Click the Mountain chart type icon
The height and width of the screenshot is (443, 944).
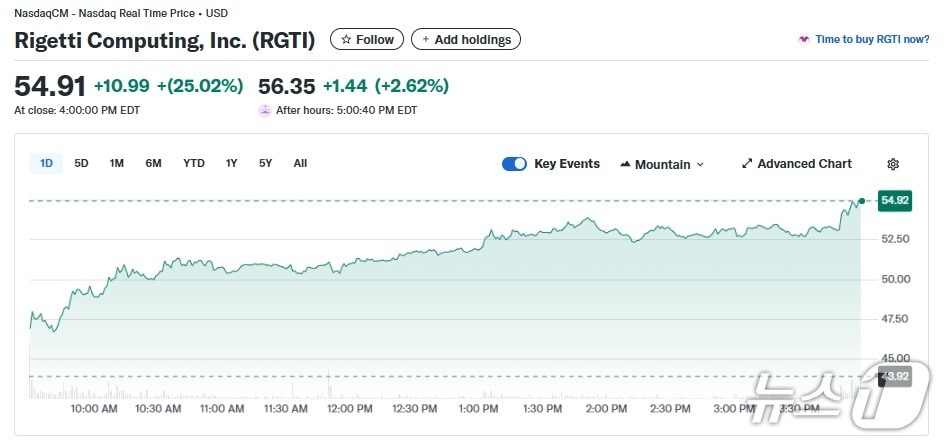point(625,164)
